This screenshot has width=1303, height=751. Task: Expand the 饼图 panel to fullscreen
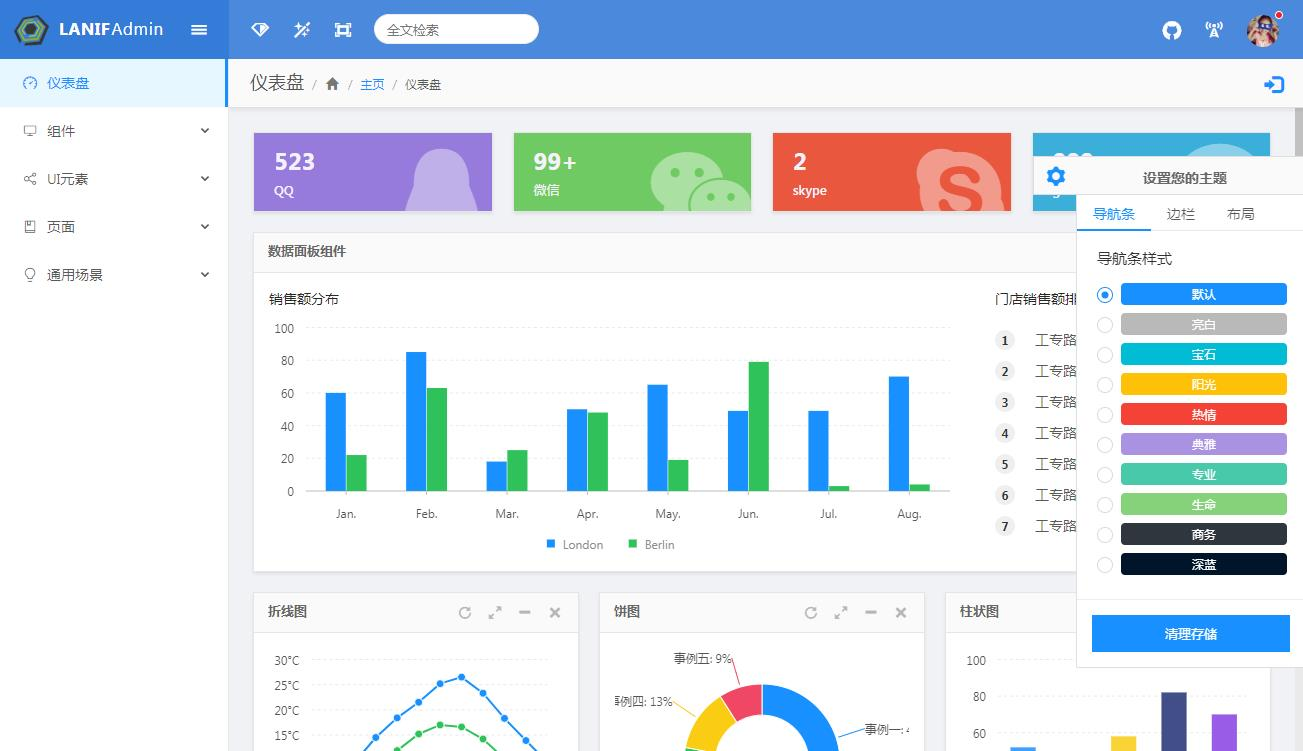pos(841,613)
